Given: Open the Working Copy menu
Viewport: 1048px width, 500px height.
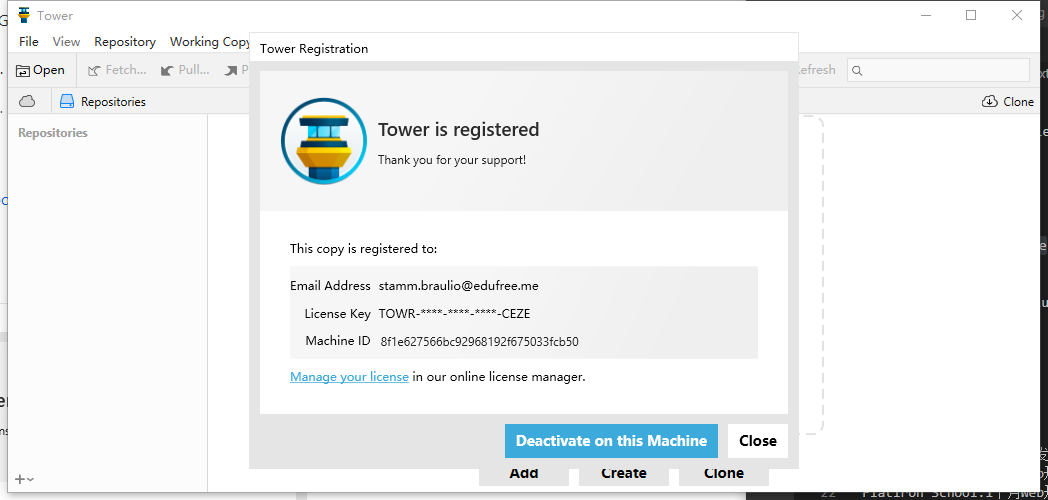Looking at the screenshot, I should pos(209,41).
